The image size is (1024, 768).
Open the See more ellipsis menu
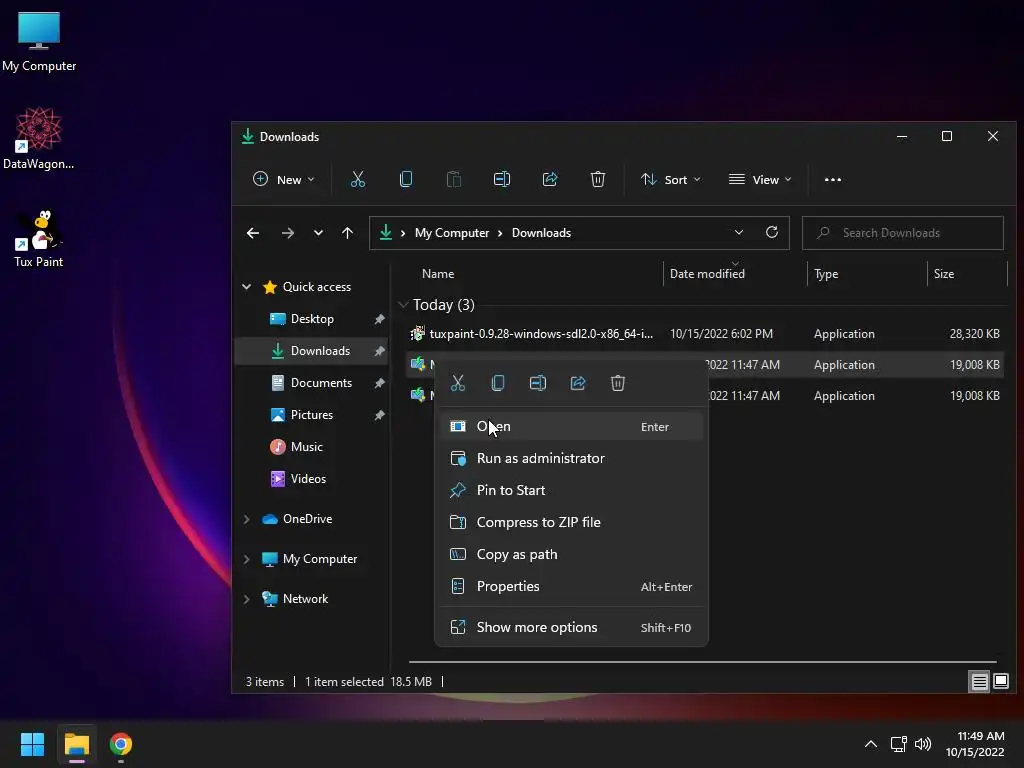point(833,180)
